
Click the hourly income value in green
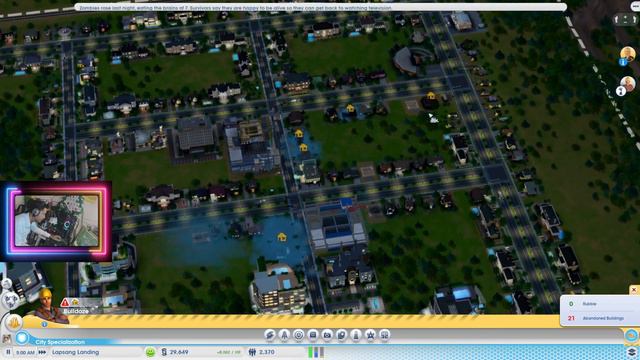tap(229, 352)
